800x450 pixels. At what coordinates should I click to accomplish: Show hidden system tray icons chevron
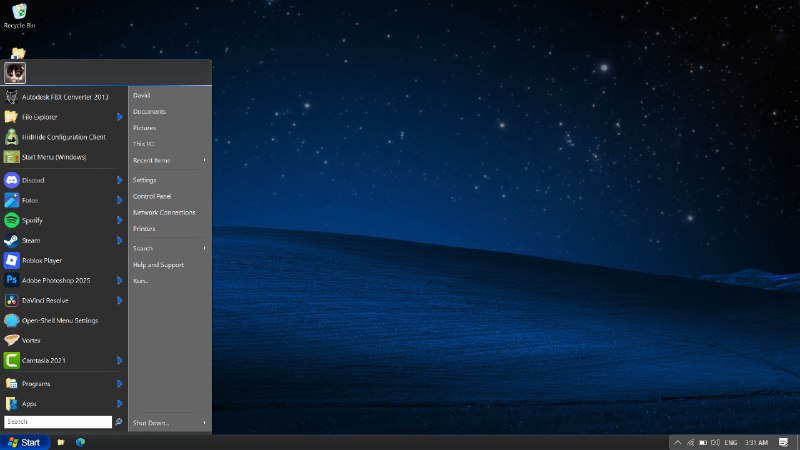click(x=678, y=442)
